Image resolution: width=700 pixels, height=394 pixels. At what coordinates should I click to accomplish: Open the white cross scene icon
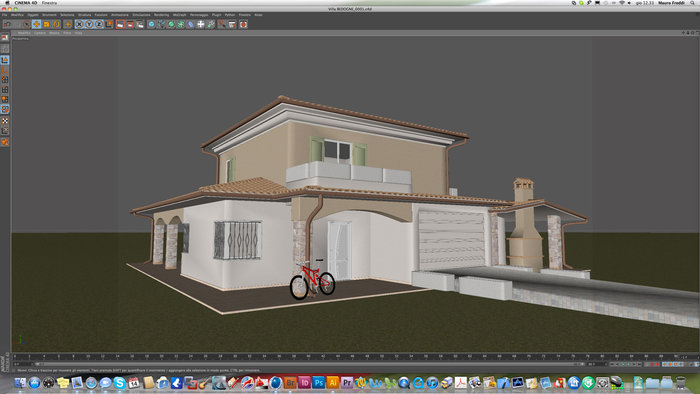tap(201, 24)
